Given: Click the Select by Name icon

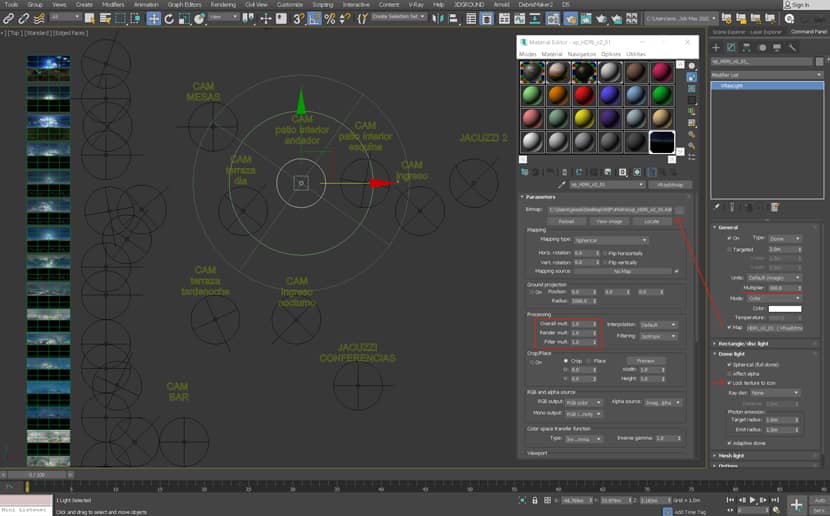Looking at the screenshot, I should [105, 19].
